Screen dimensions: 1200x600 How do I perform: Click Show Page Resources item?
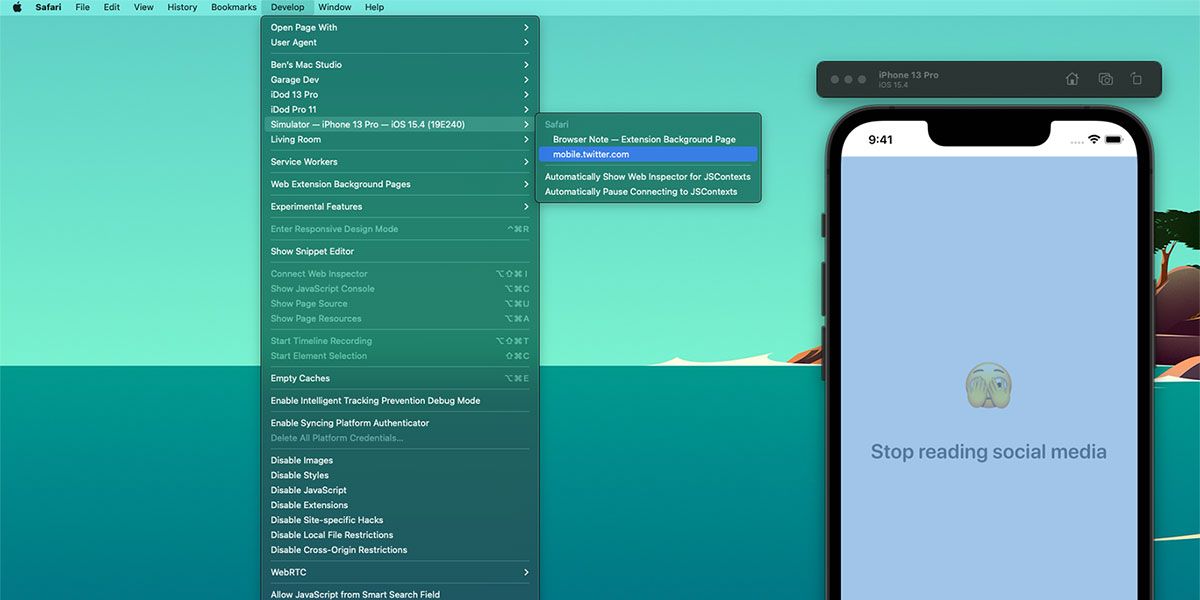(400, 318)
